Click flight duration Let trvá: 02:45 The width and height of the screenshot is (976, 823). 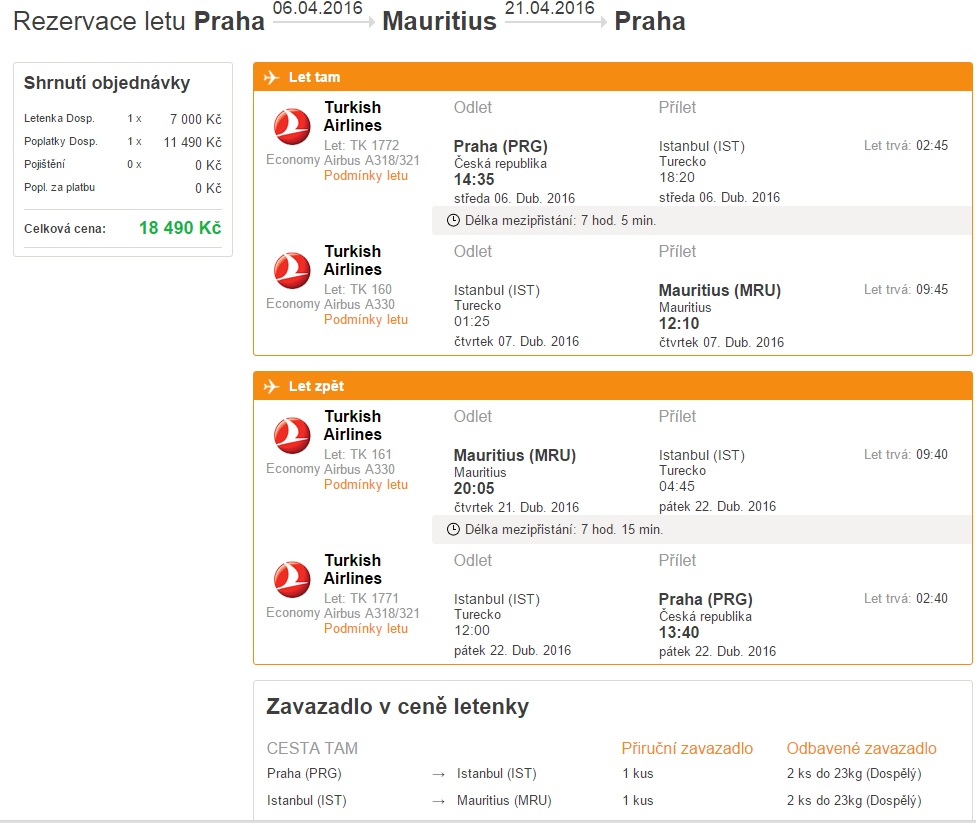click(x=906, y=146)
